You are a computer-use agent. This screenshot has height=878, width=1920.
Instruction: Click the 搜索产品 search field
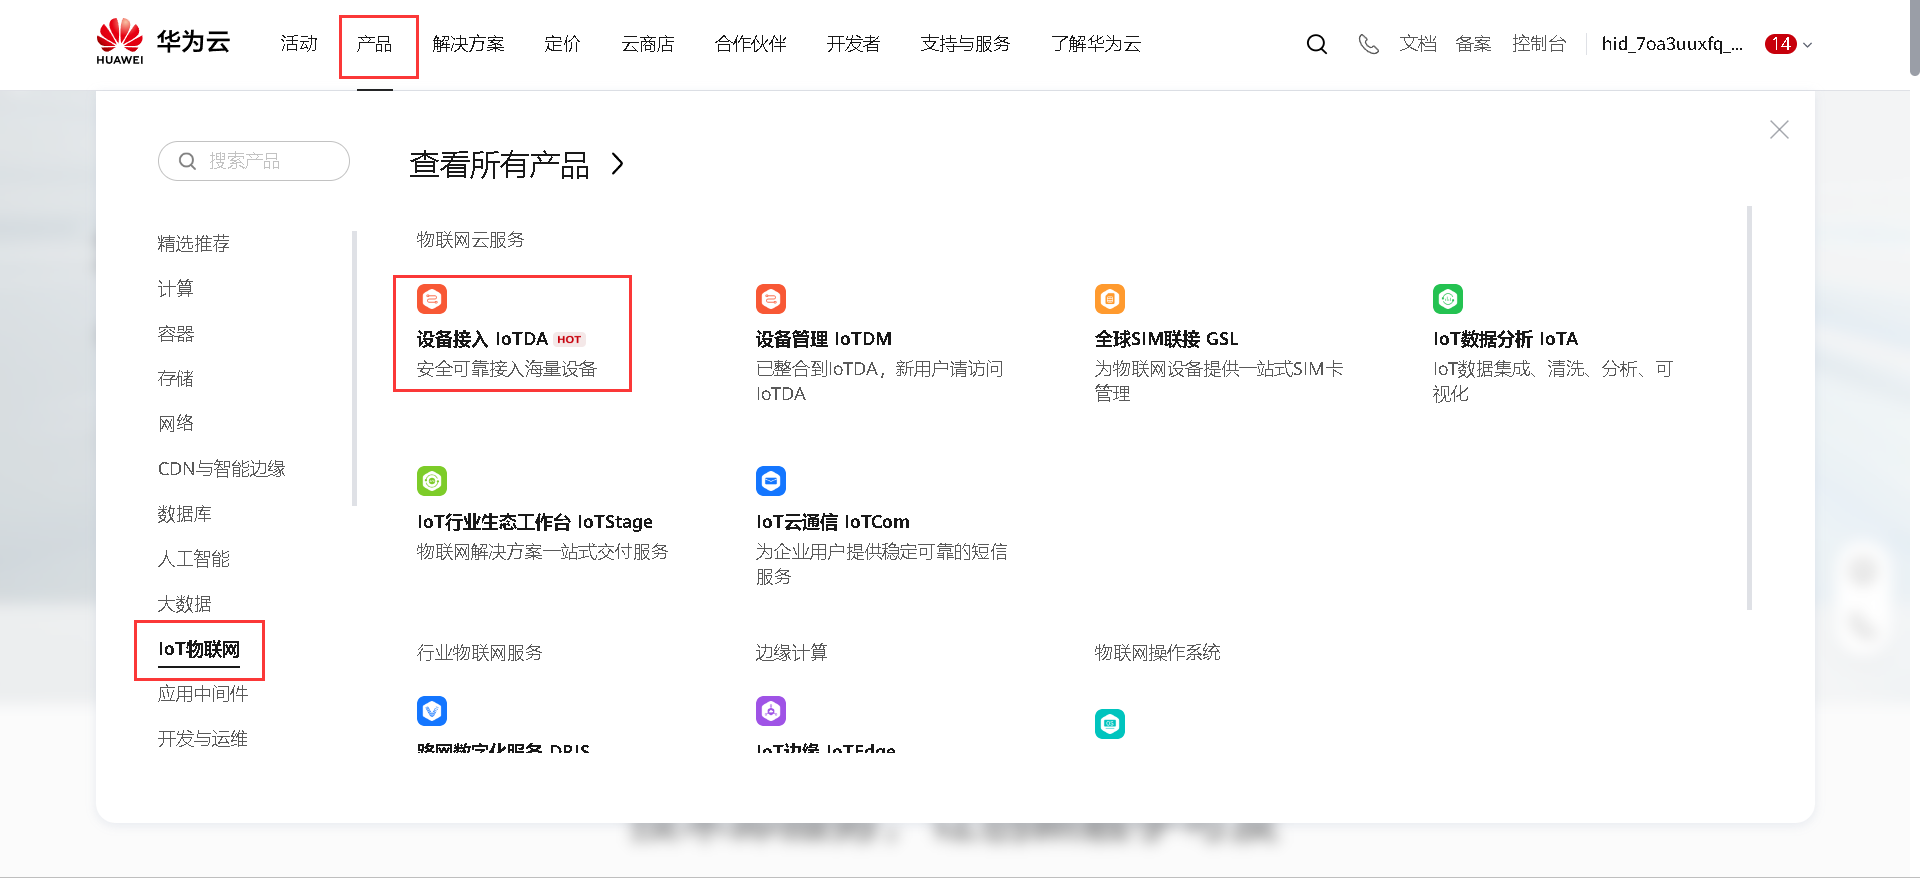265,161
